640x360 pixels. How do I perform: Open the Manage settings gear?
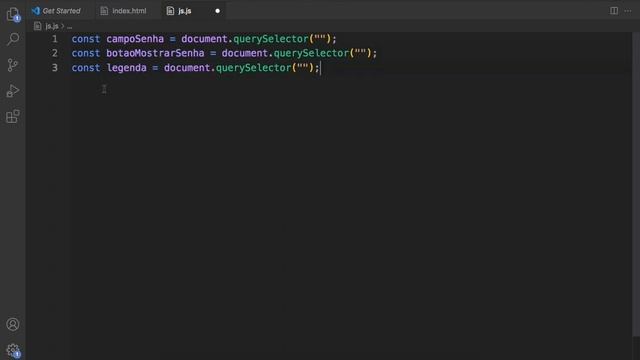[x=13, y=350]
